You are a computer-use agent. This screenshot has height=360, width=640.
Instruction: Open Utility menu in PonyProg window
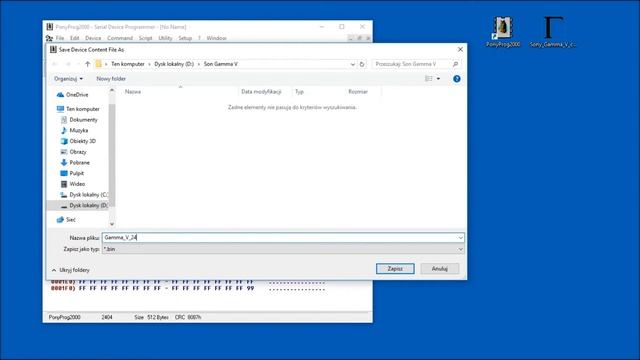tap(165, 38)
